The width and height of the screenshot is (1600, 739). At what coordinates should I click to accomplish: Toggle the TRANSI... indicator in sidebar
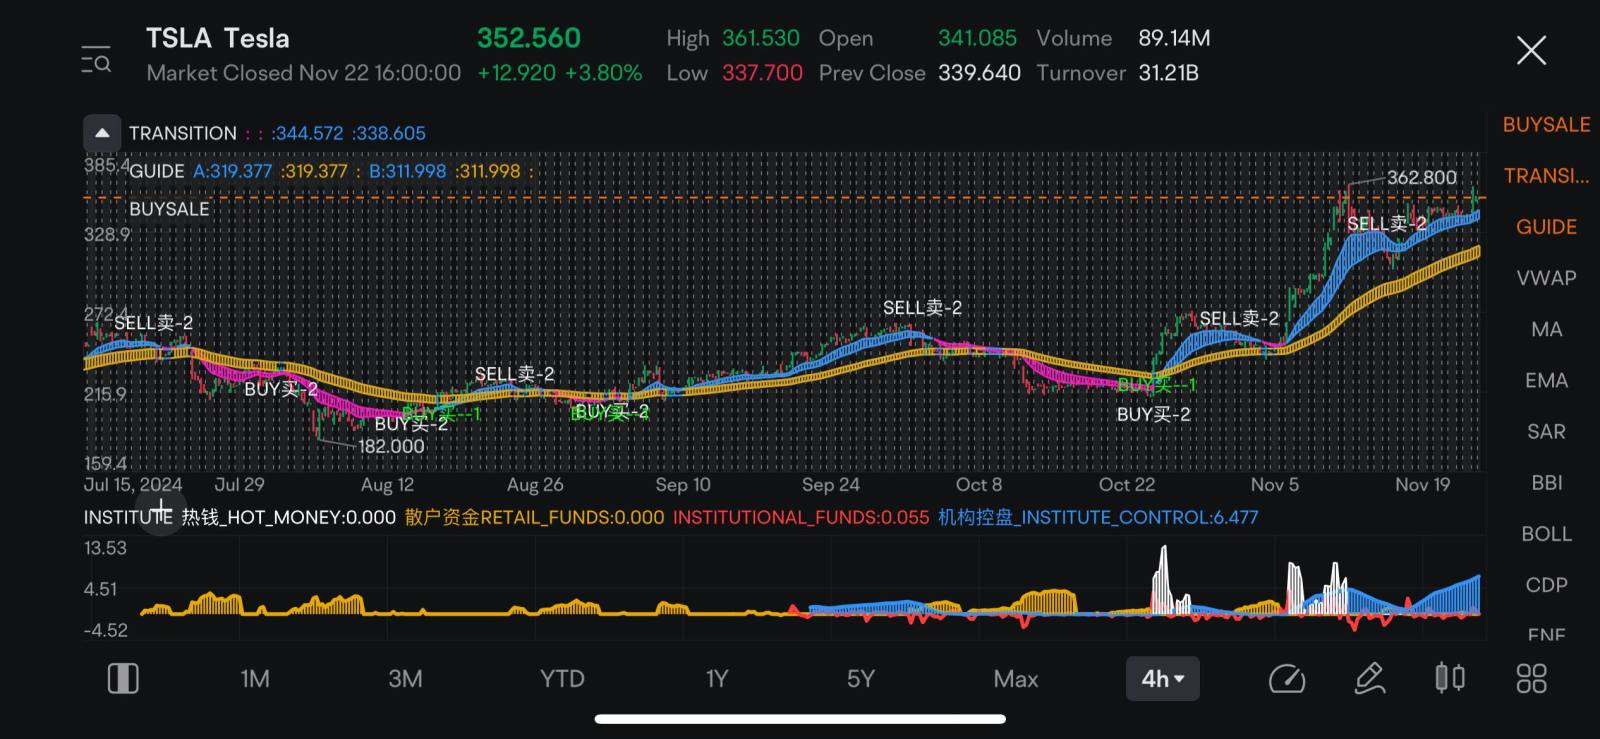pyautogui.click(x=1546, y=176)
